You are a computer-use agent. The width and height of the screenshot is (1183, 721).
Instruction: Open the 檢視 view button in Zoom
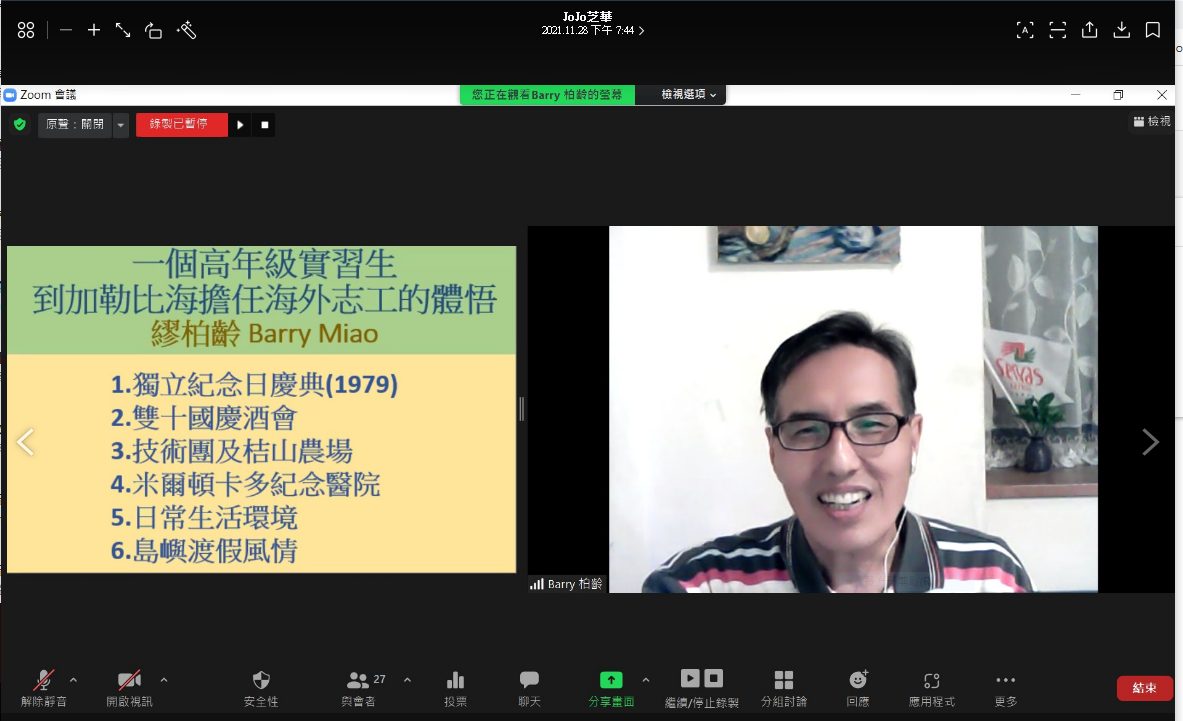coord(1152,121)
